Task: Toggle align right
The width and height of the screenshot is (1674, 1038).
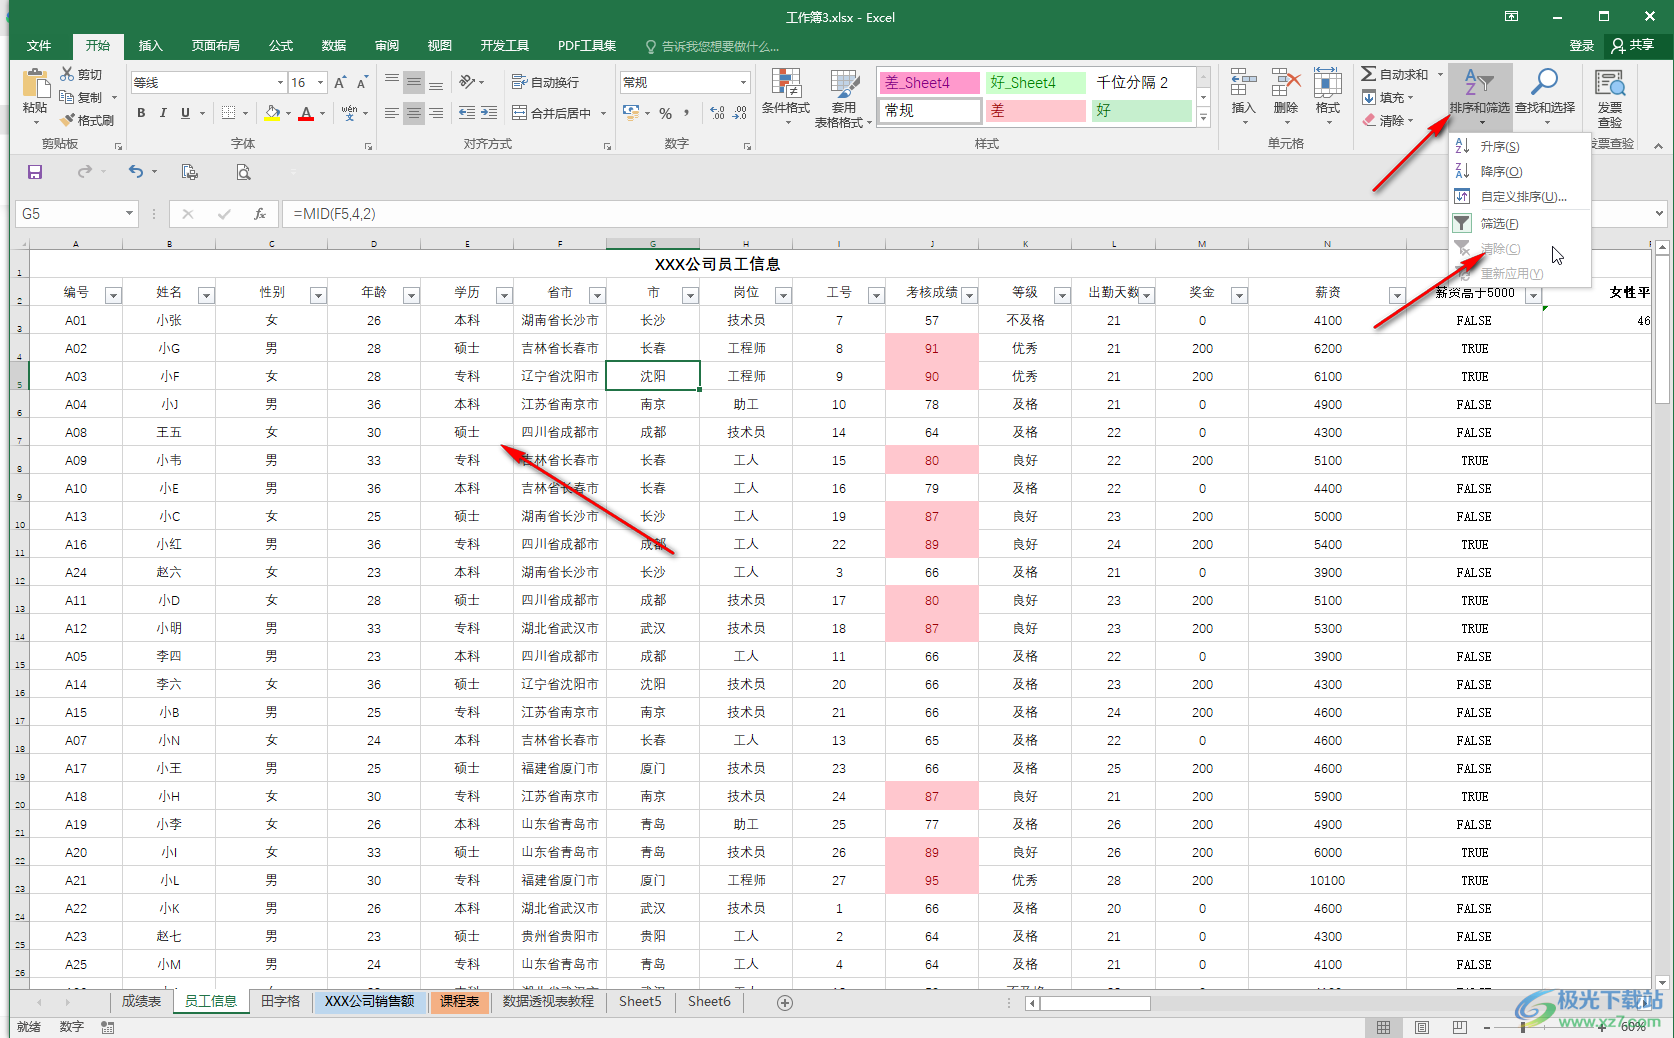Action: (x=436, y=113)
